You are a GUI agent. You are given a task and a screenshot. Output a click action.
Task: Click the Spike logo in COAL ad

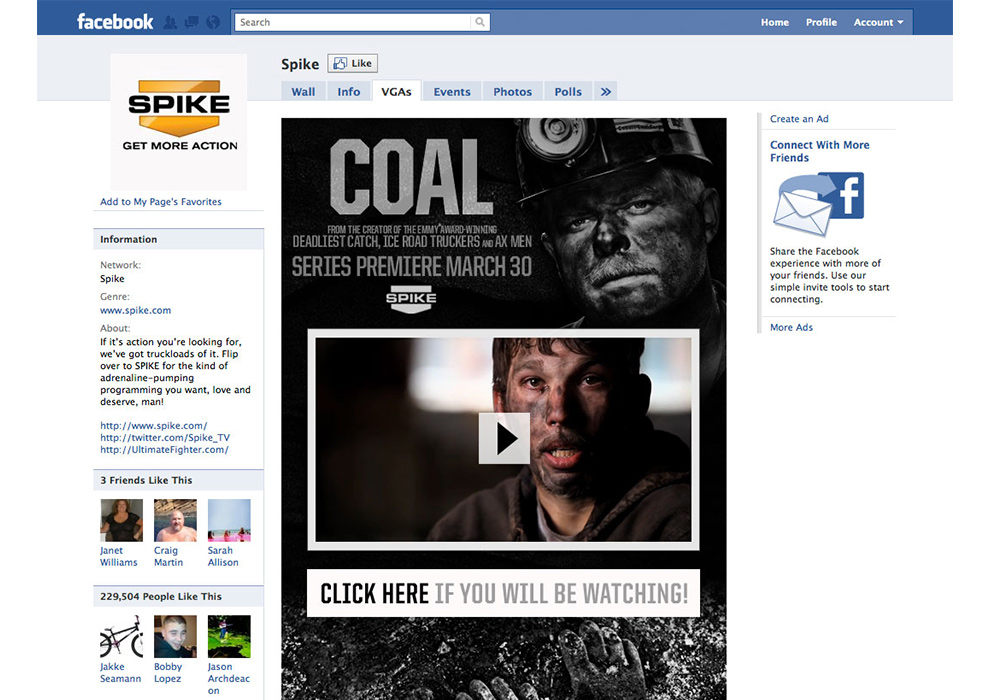pyautogui.click(x=411, y=300)
